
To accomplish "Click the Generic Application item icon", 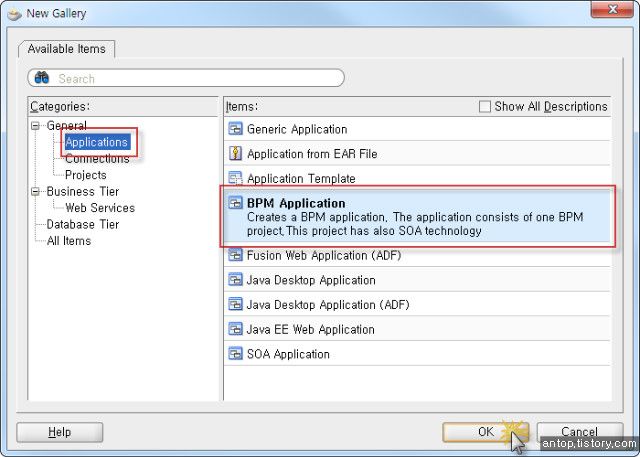I will pyautogui.click(x=235, y=129).
